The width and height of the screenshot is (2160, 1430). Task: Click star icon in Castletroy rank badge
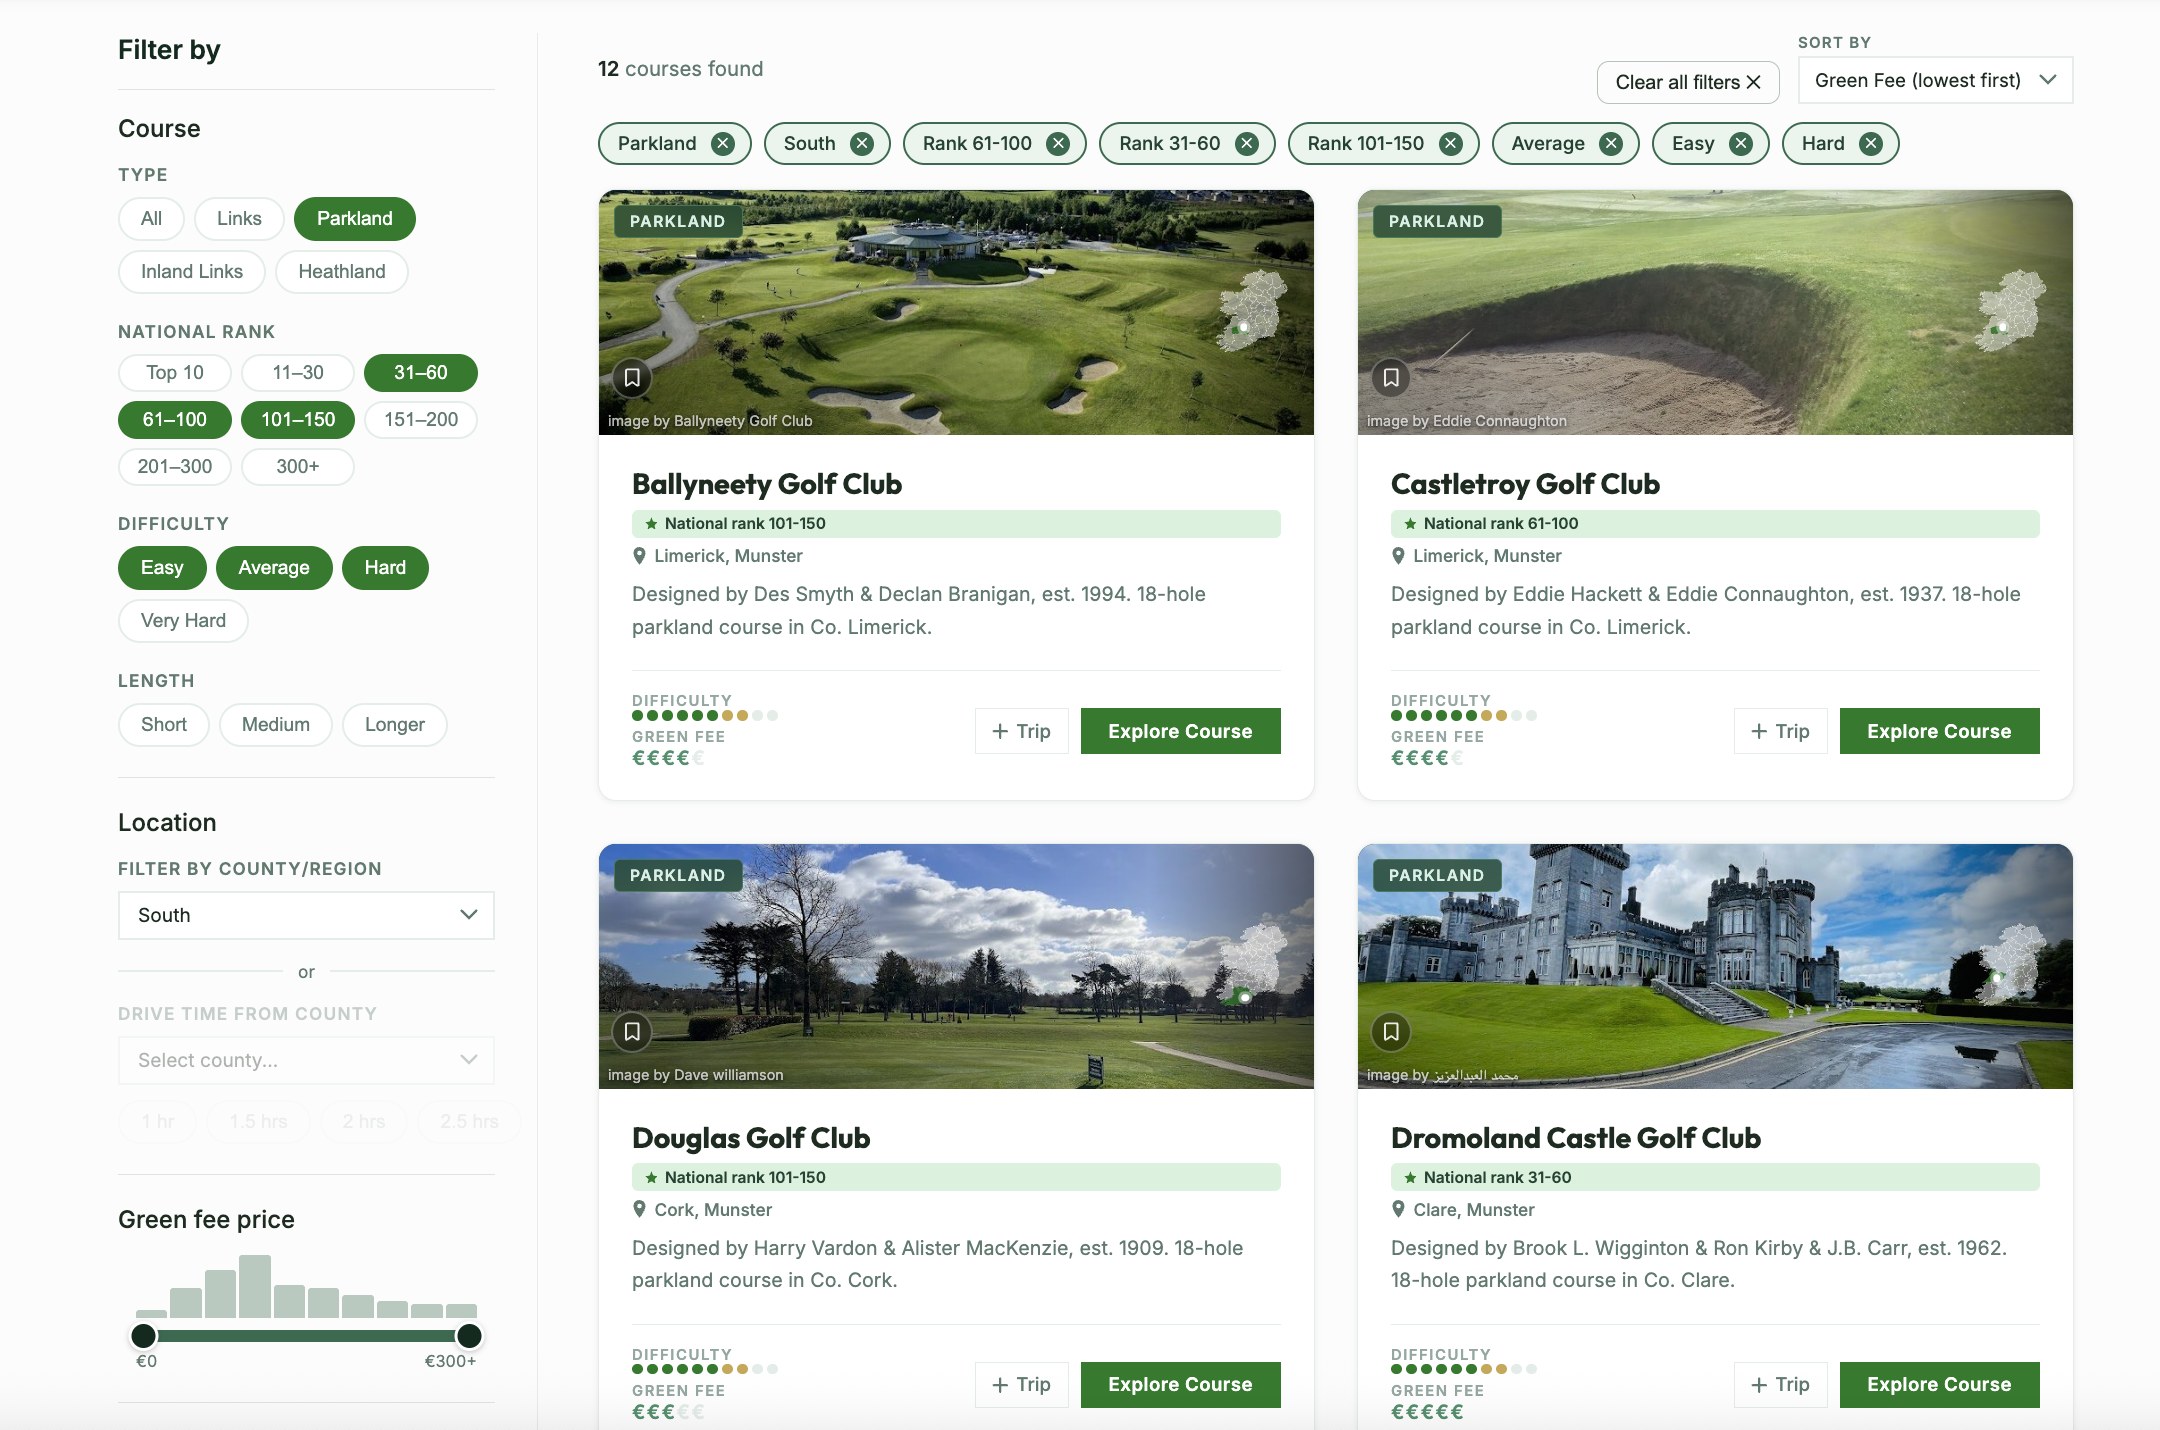1410,524
